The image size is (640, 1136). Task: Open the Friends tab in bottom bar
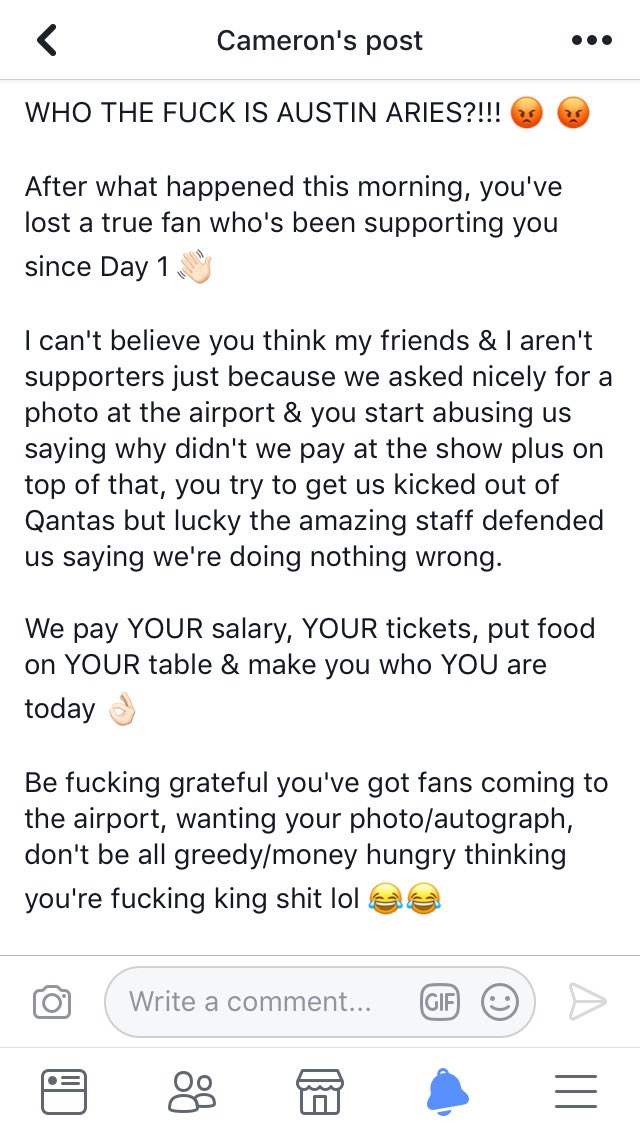[x=191, y=1091]
